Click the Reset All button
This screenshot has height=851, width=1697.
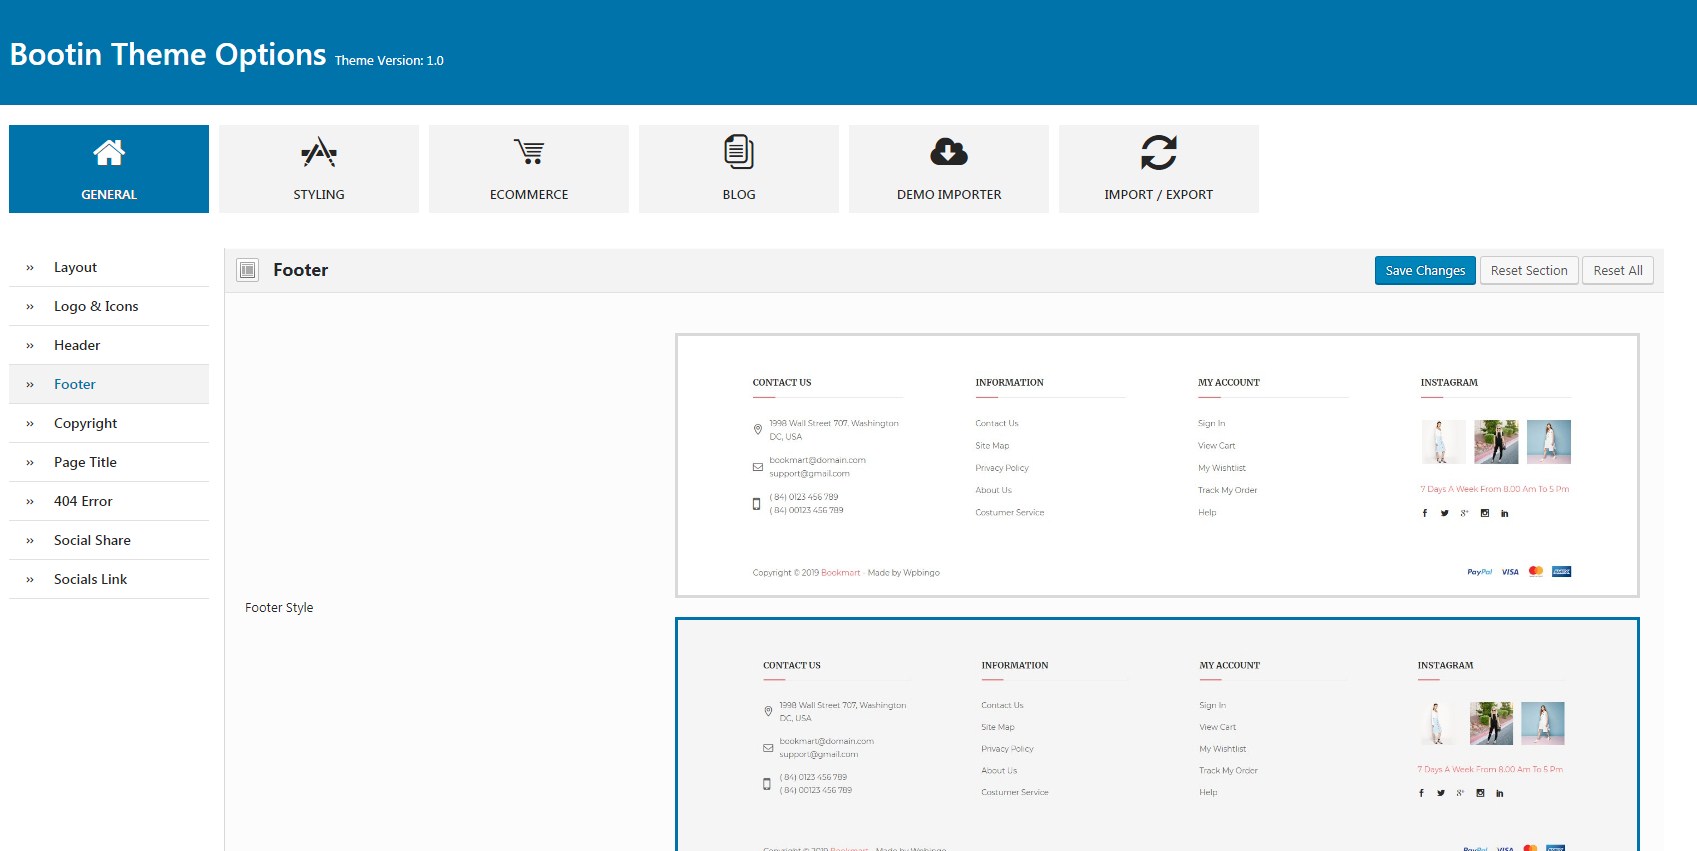point(1618,270)
